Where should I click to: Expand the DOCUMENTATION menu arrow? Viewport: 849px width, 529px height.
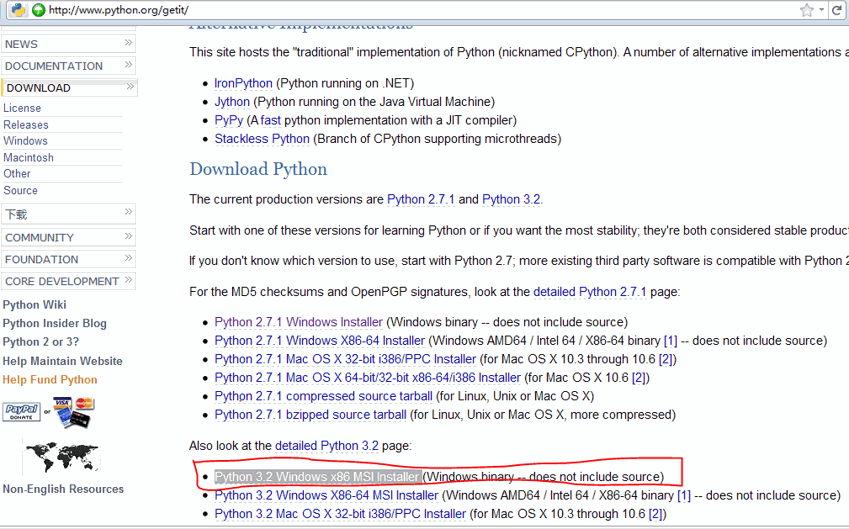(128, 64)
